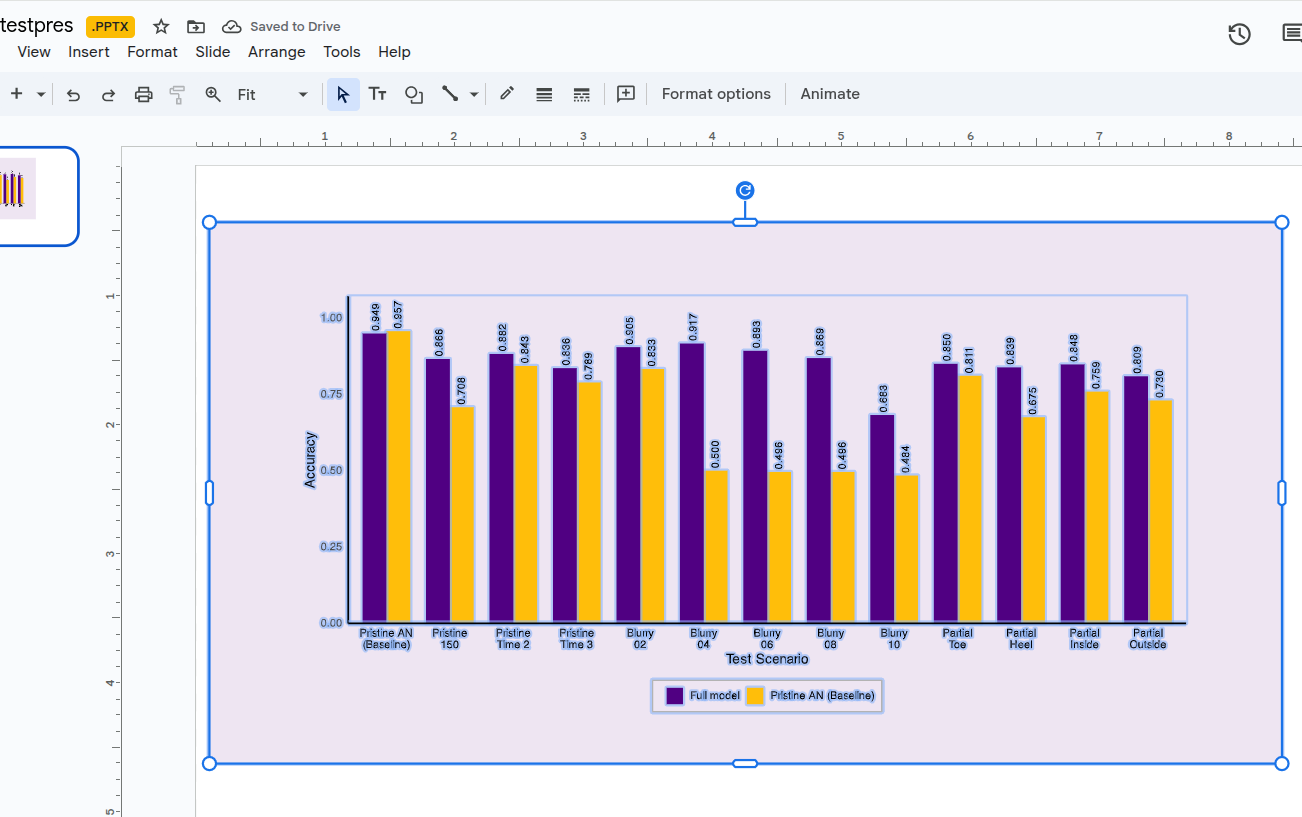Open the Format menu

coord(152,52)
